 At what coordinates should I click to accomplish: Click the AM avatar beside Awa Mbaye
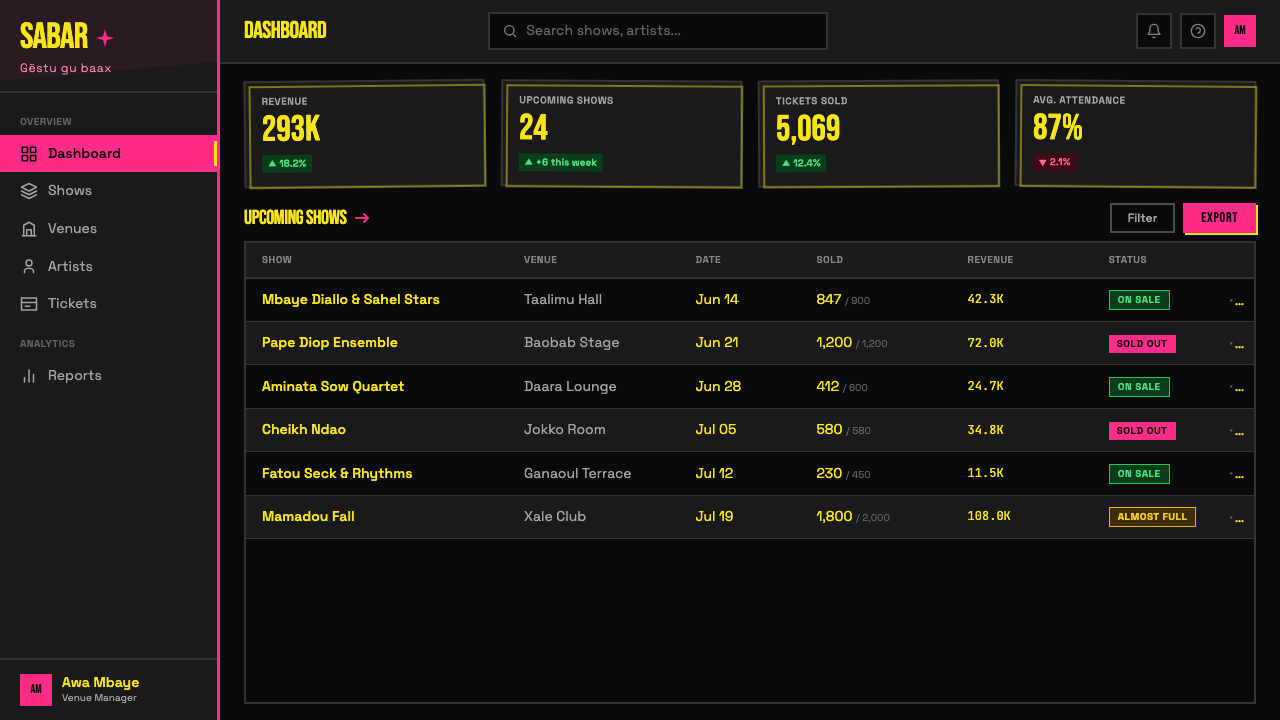click(x=36, y=690)
